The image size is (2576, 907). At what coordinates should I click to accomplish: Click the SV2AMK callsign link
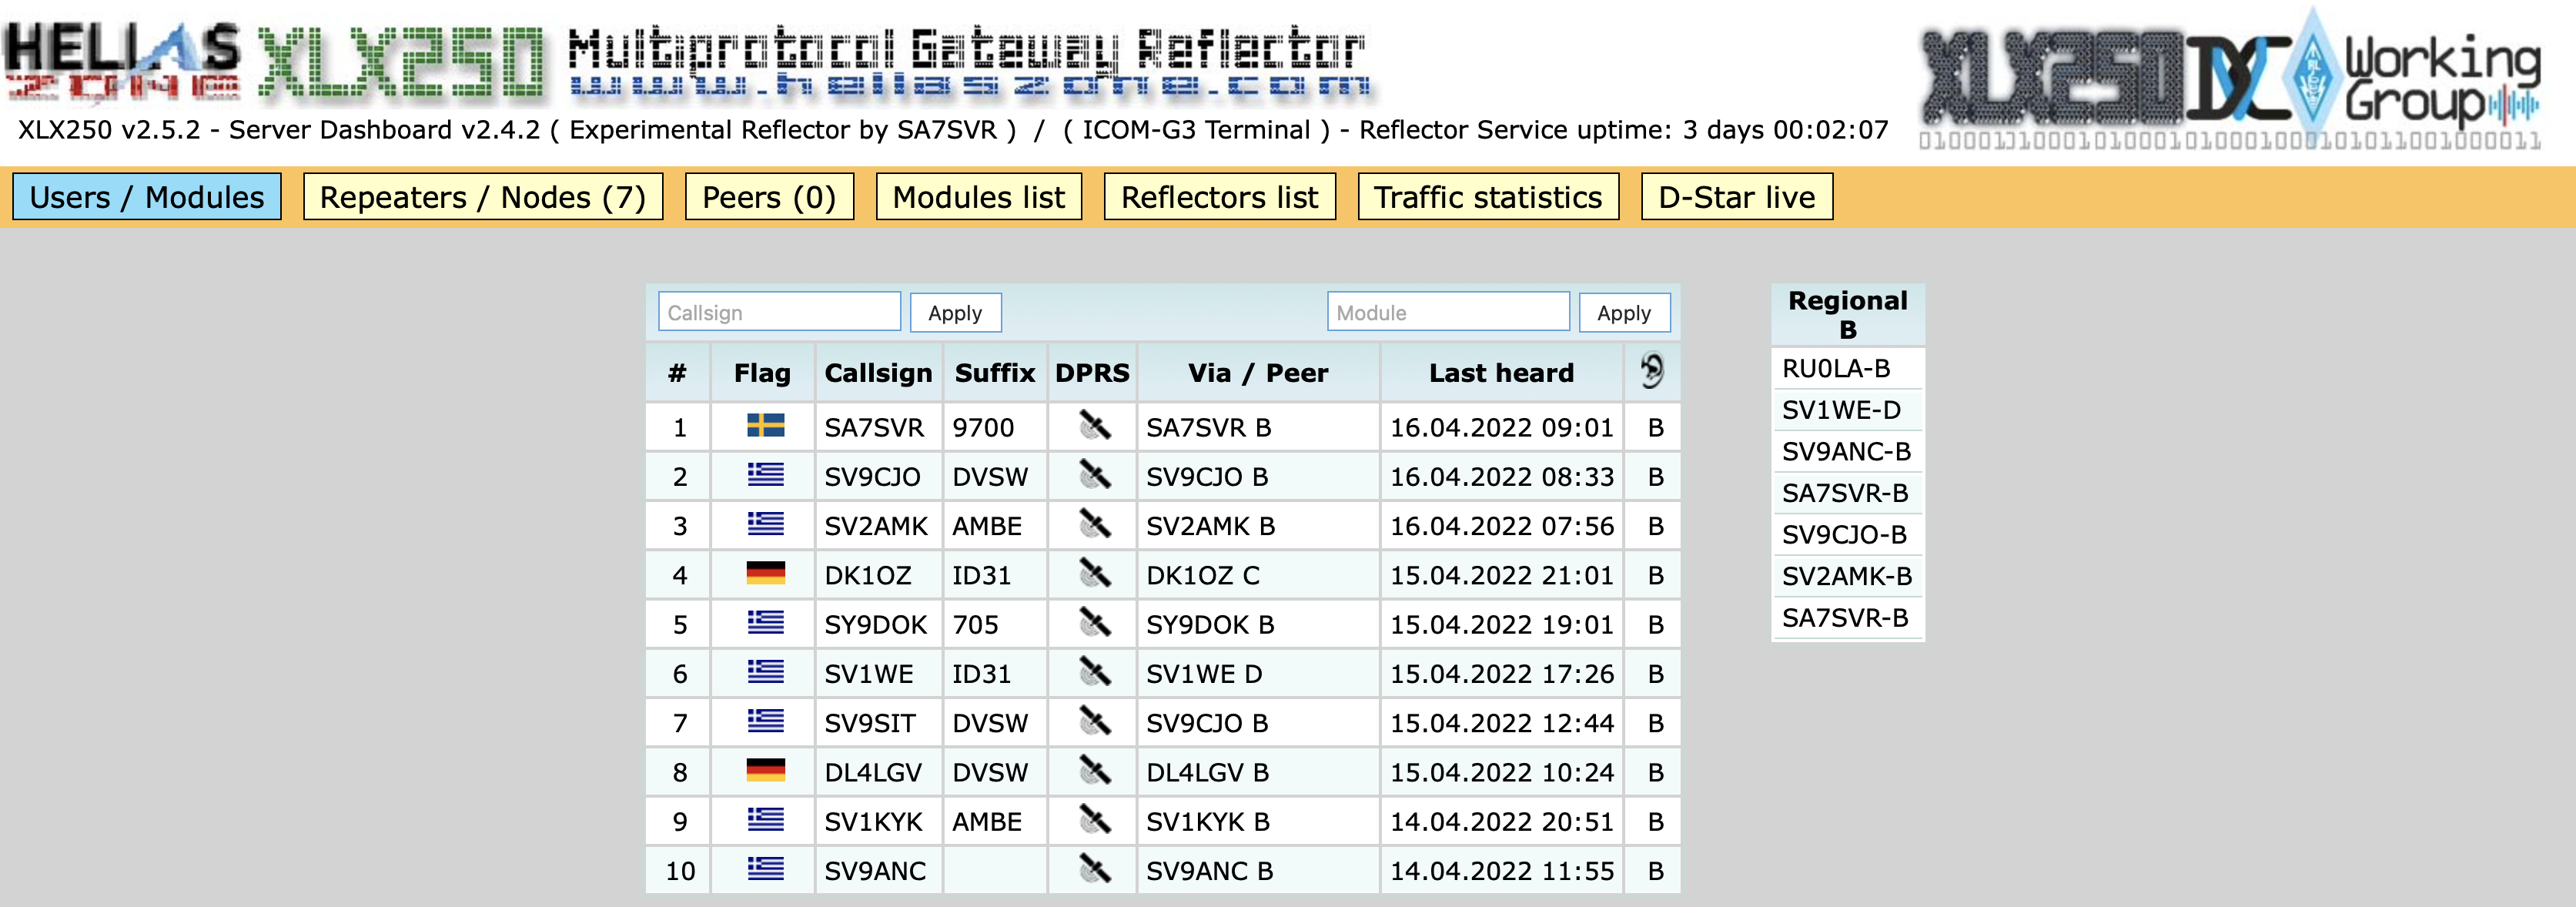tap(875, 526)
